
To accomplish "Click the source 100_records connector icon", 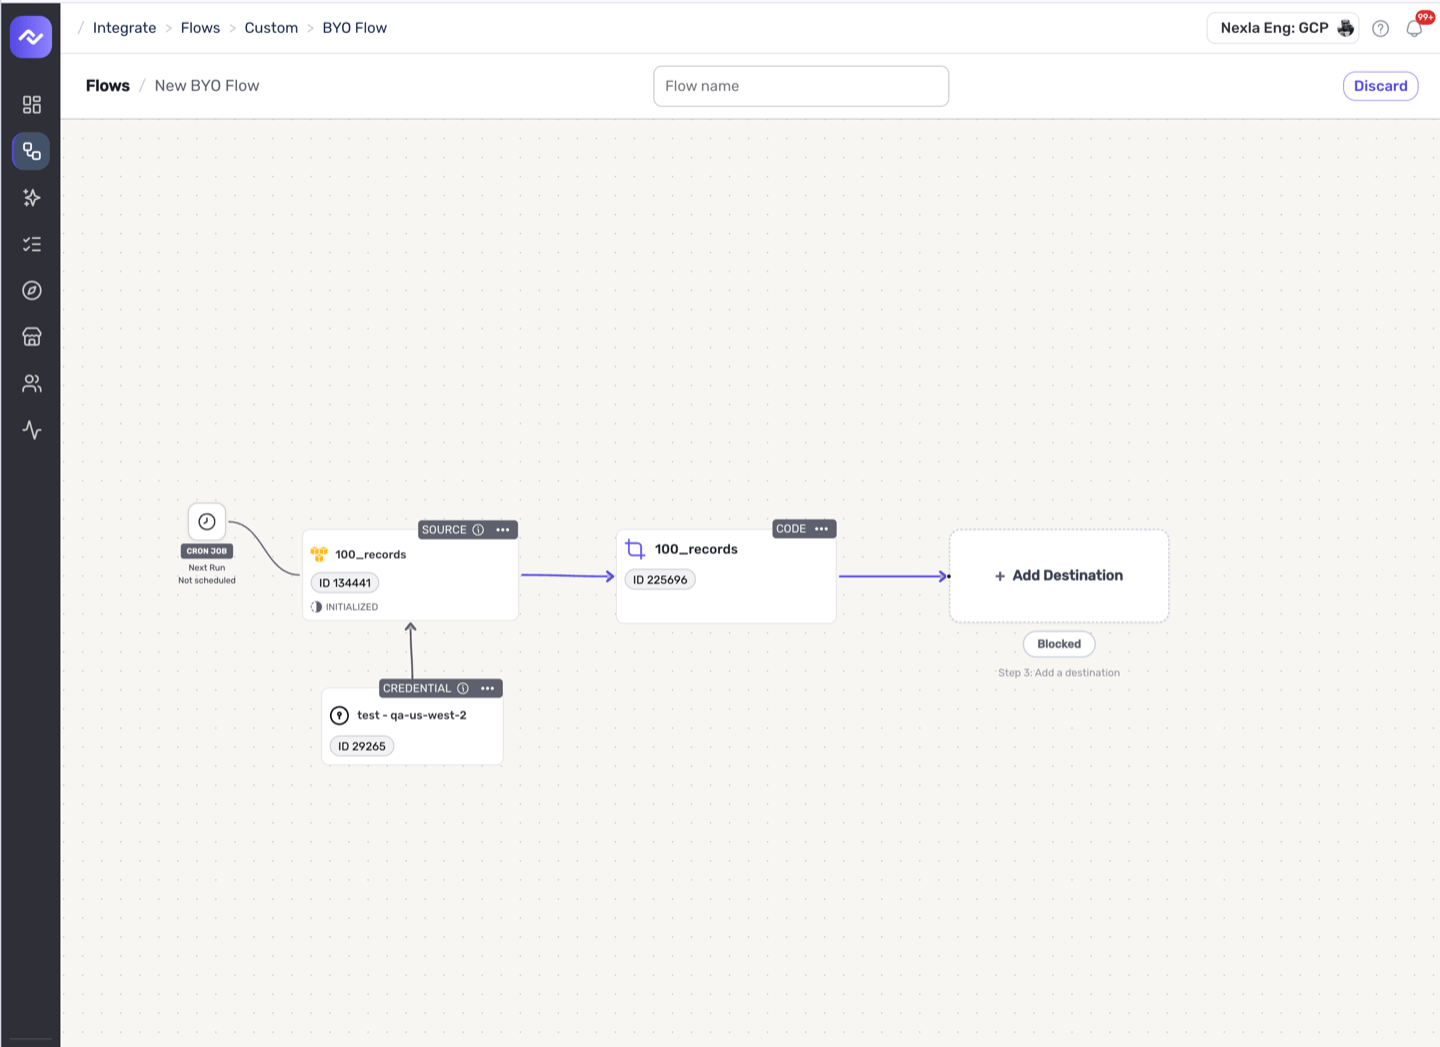I will 319,554.
